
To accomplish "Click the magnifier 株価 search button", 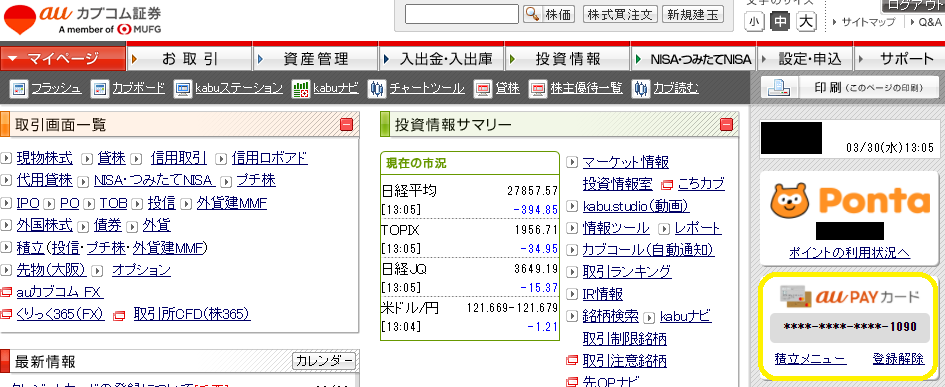I will click(548, 14).
